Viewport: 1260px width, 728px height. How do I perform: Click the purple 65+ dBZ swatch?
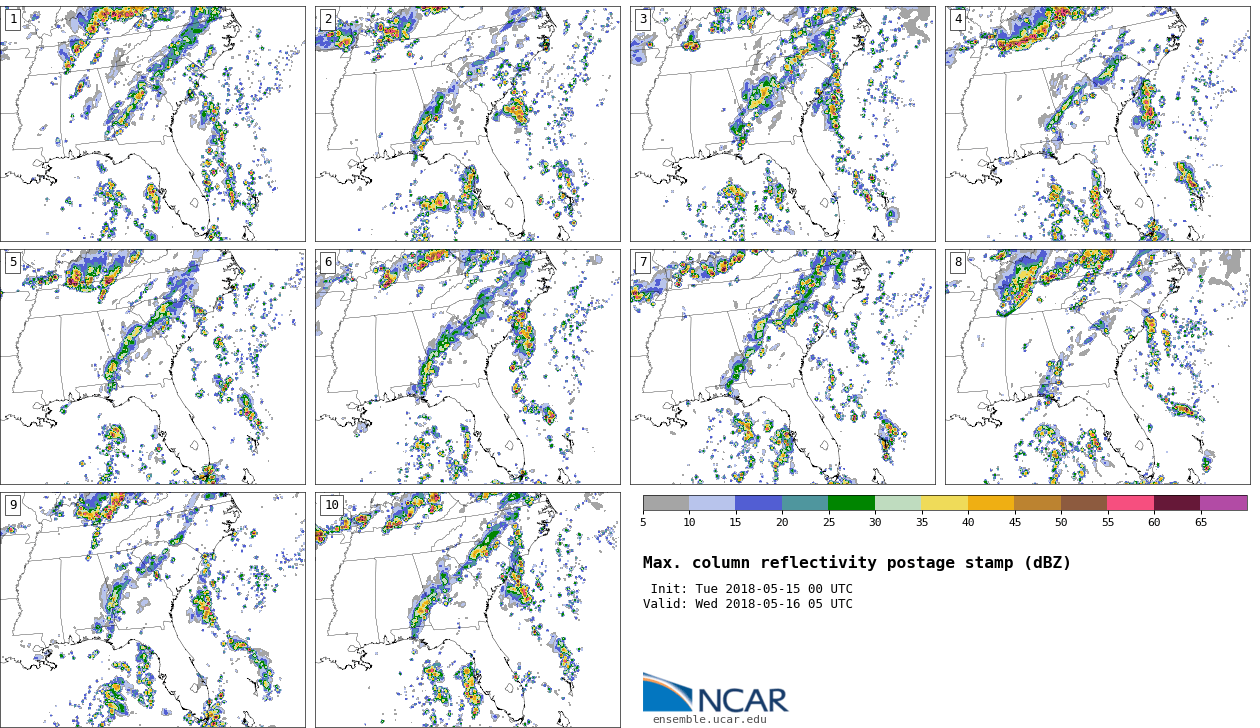tap(1223, 503)
